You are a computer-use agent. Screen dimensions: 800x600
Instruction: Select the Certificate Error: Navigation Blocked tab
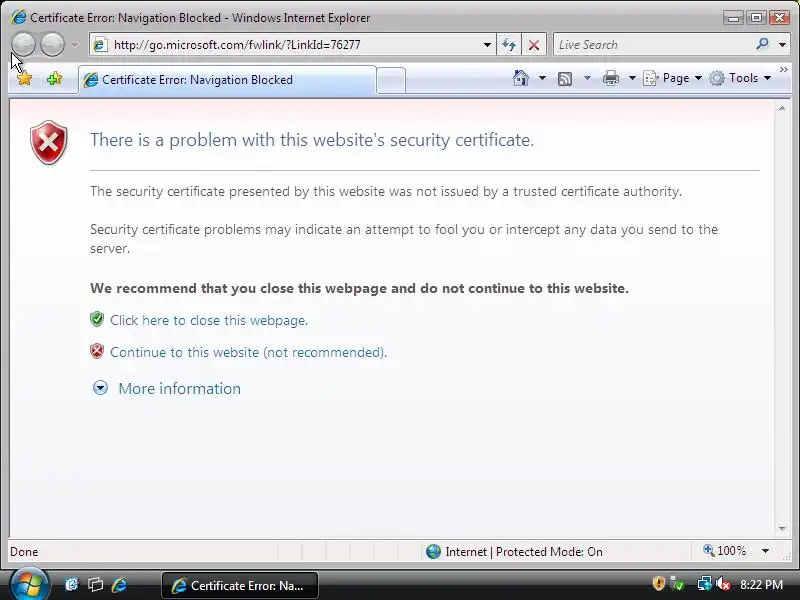click(227, 80)
